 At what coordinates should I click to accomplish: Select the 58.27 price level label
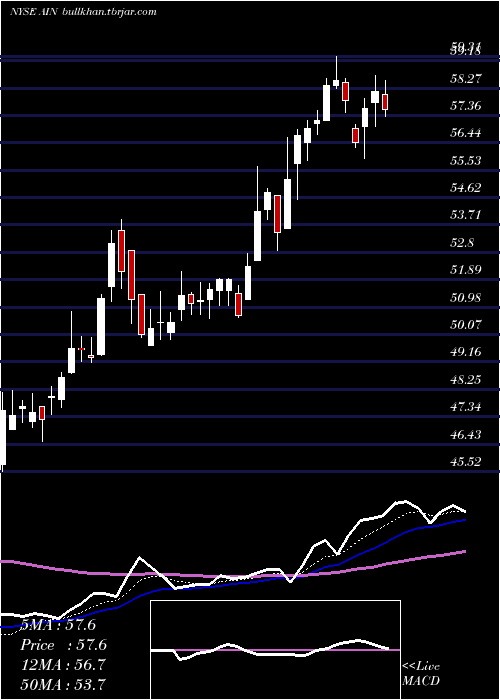click(x=466, y=79)
